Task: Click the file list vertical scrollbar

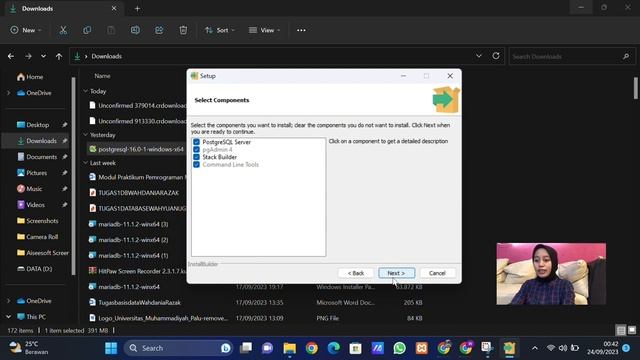Action: point(636,88)
